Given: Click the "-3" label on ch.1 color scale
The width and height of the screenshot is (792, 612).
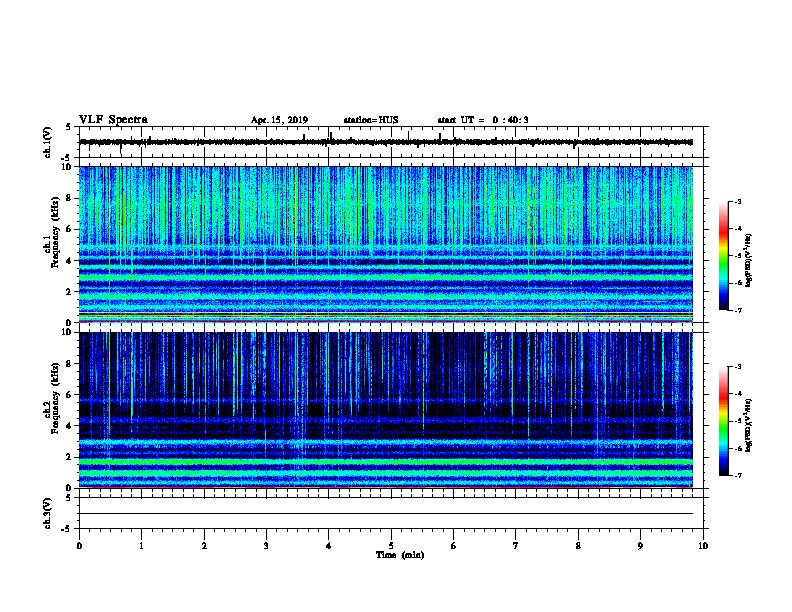Looking at the screenshot, I should [737, 202].
